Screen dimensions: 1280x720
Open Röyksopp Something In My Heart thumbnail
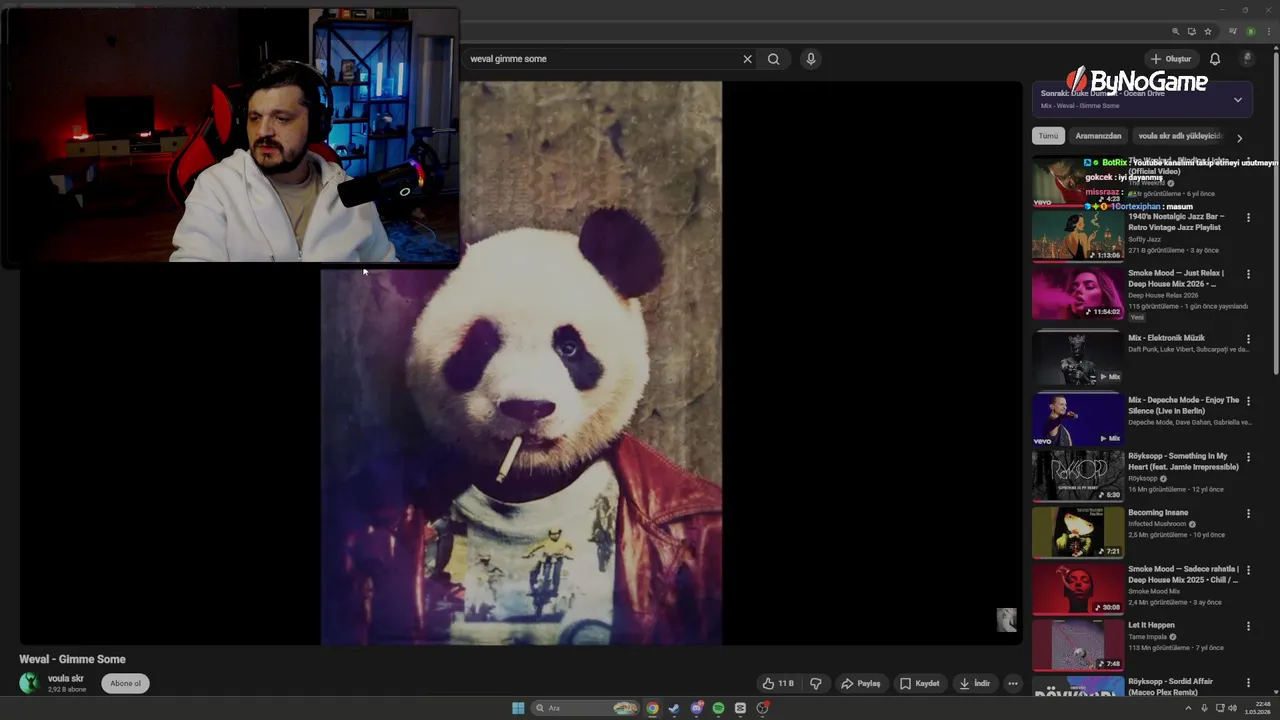1078,476
